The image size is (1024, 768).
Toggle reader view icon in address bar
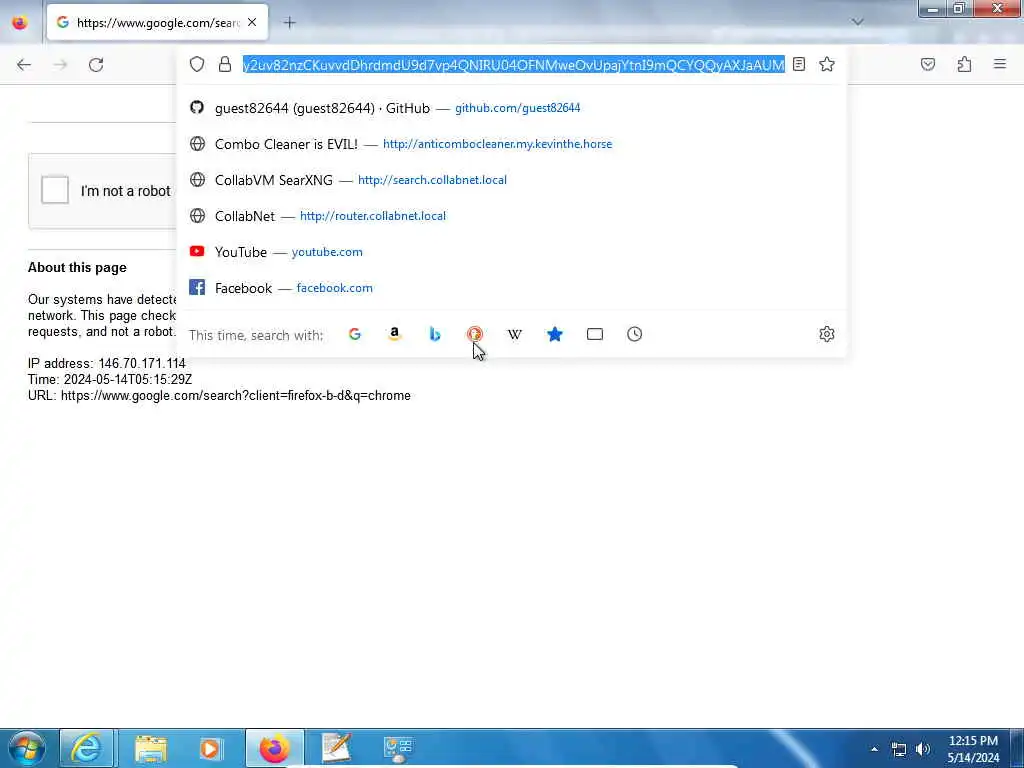[x=799, y=64]
